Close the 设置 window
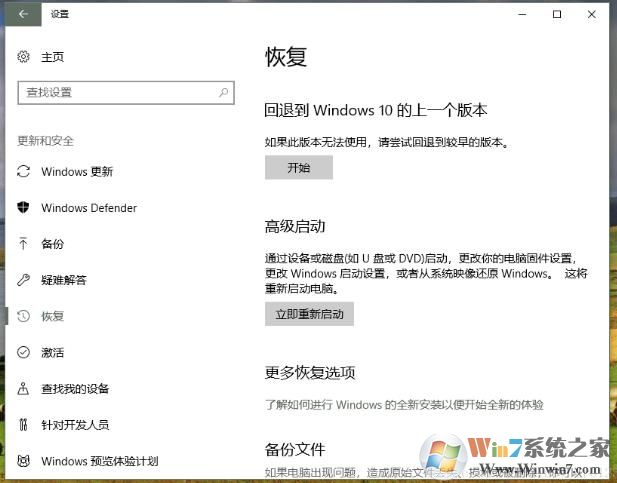617x483 pixels. pos(591,14)
